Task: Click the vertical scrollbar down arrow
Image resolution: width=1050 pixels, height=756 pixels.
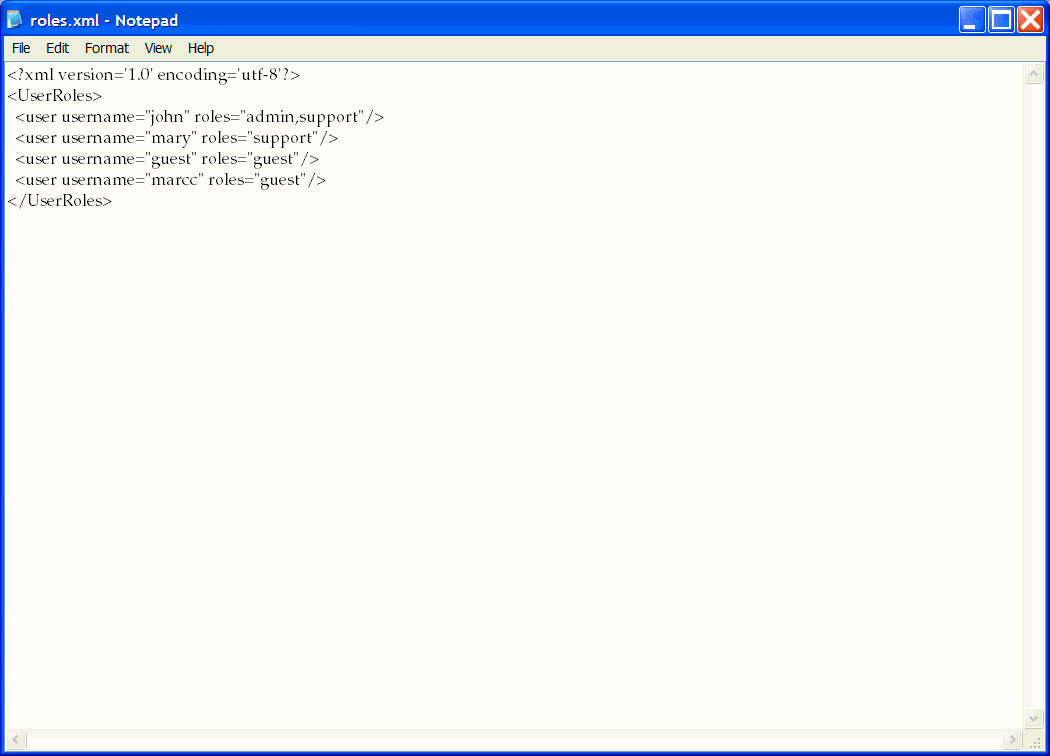Action: [x=1033, y=719]
